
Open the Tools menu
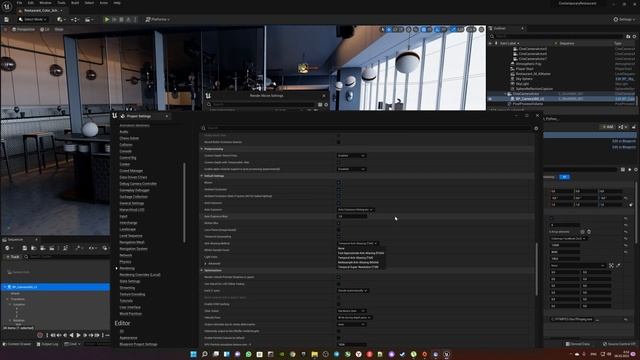[x=61, y=2]
